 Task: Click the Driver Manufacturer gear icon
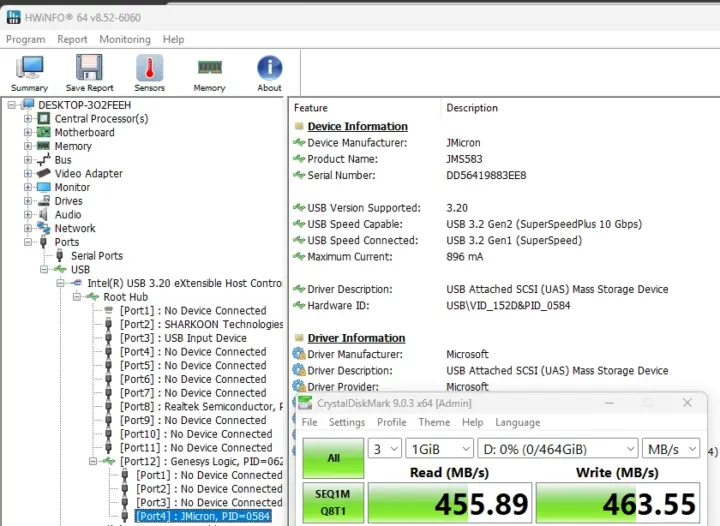(x=299, y=354)
